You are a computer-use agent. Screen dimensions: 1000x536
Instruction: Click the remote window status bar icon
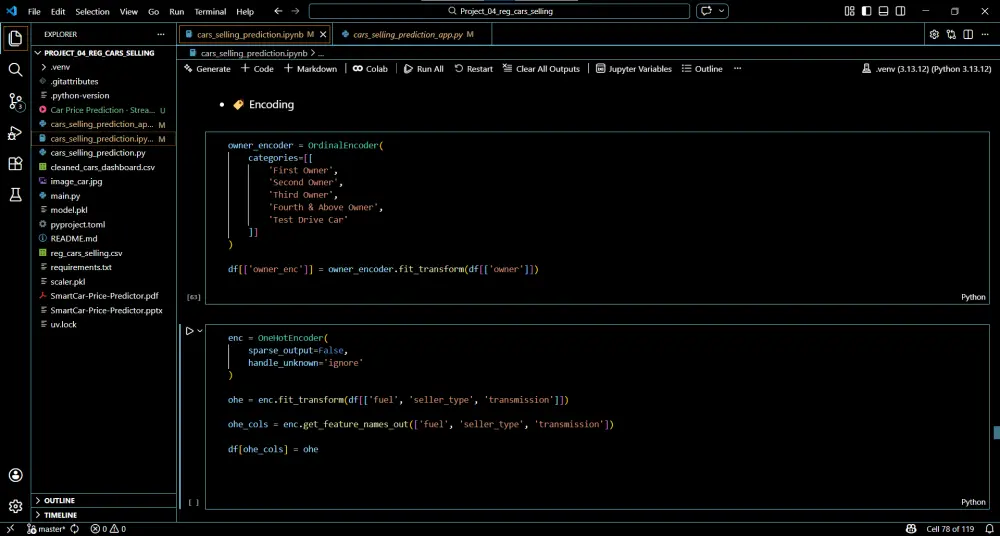tap(10, 529)
